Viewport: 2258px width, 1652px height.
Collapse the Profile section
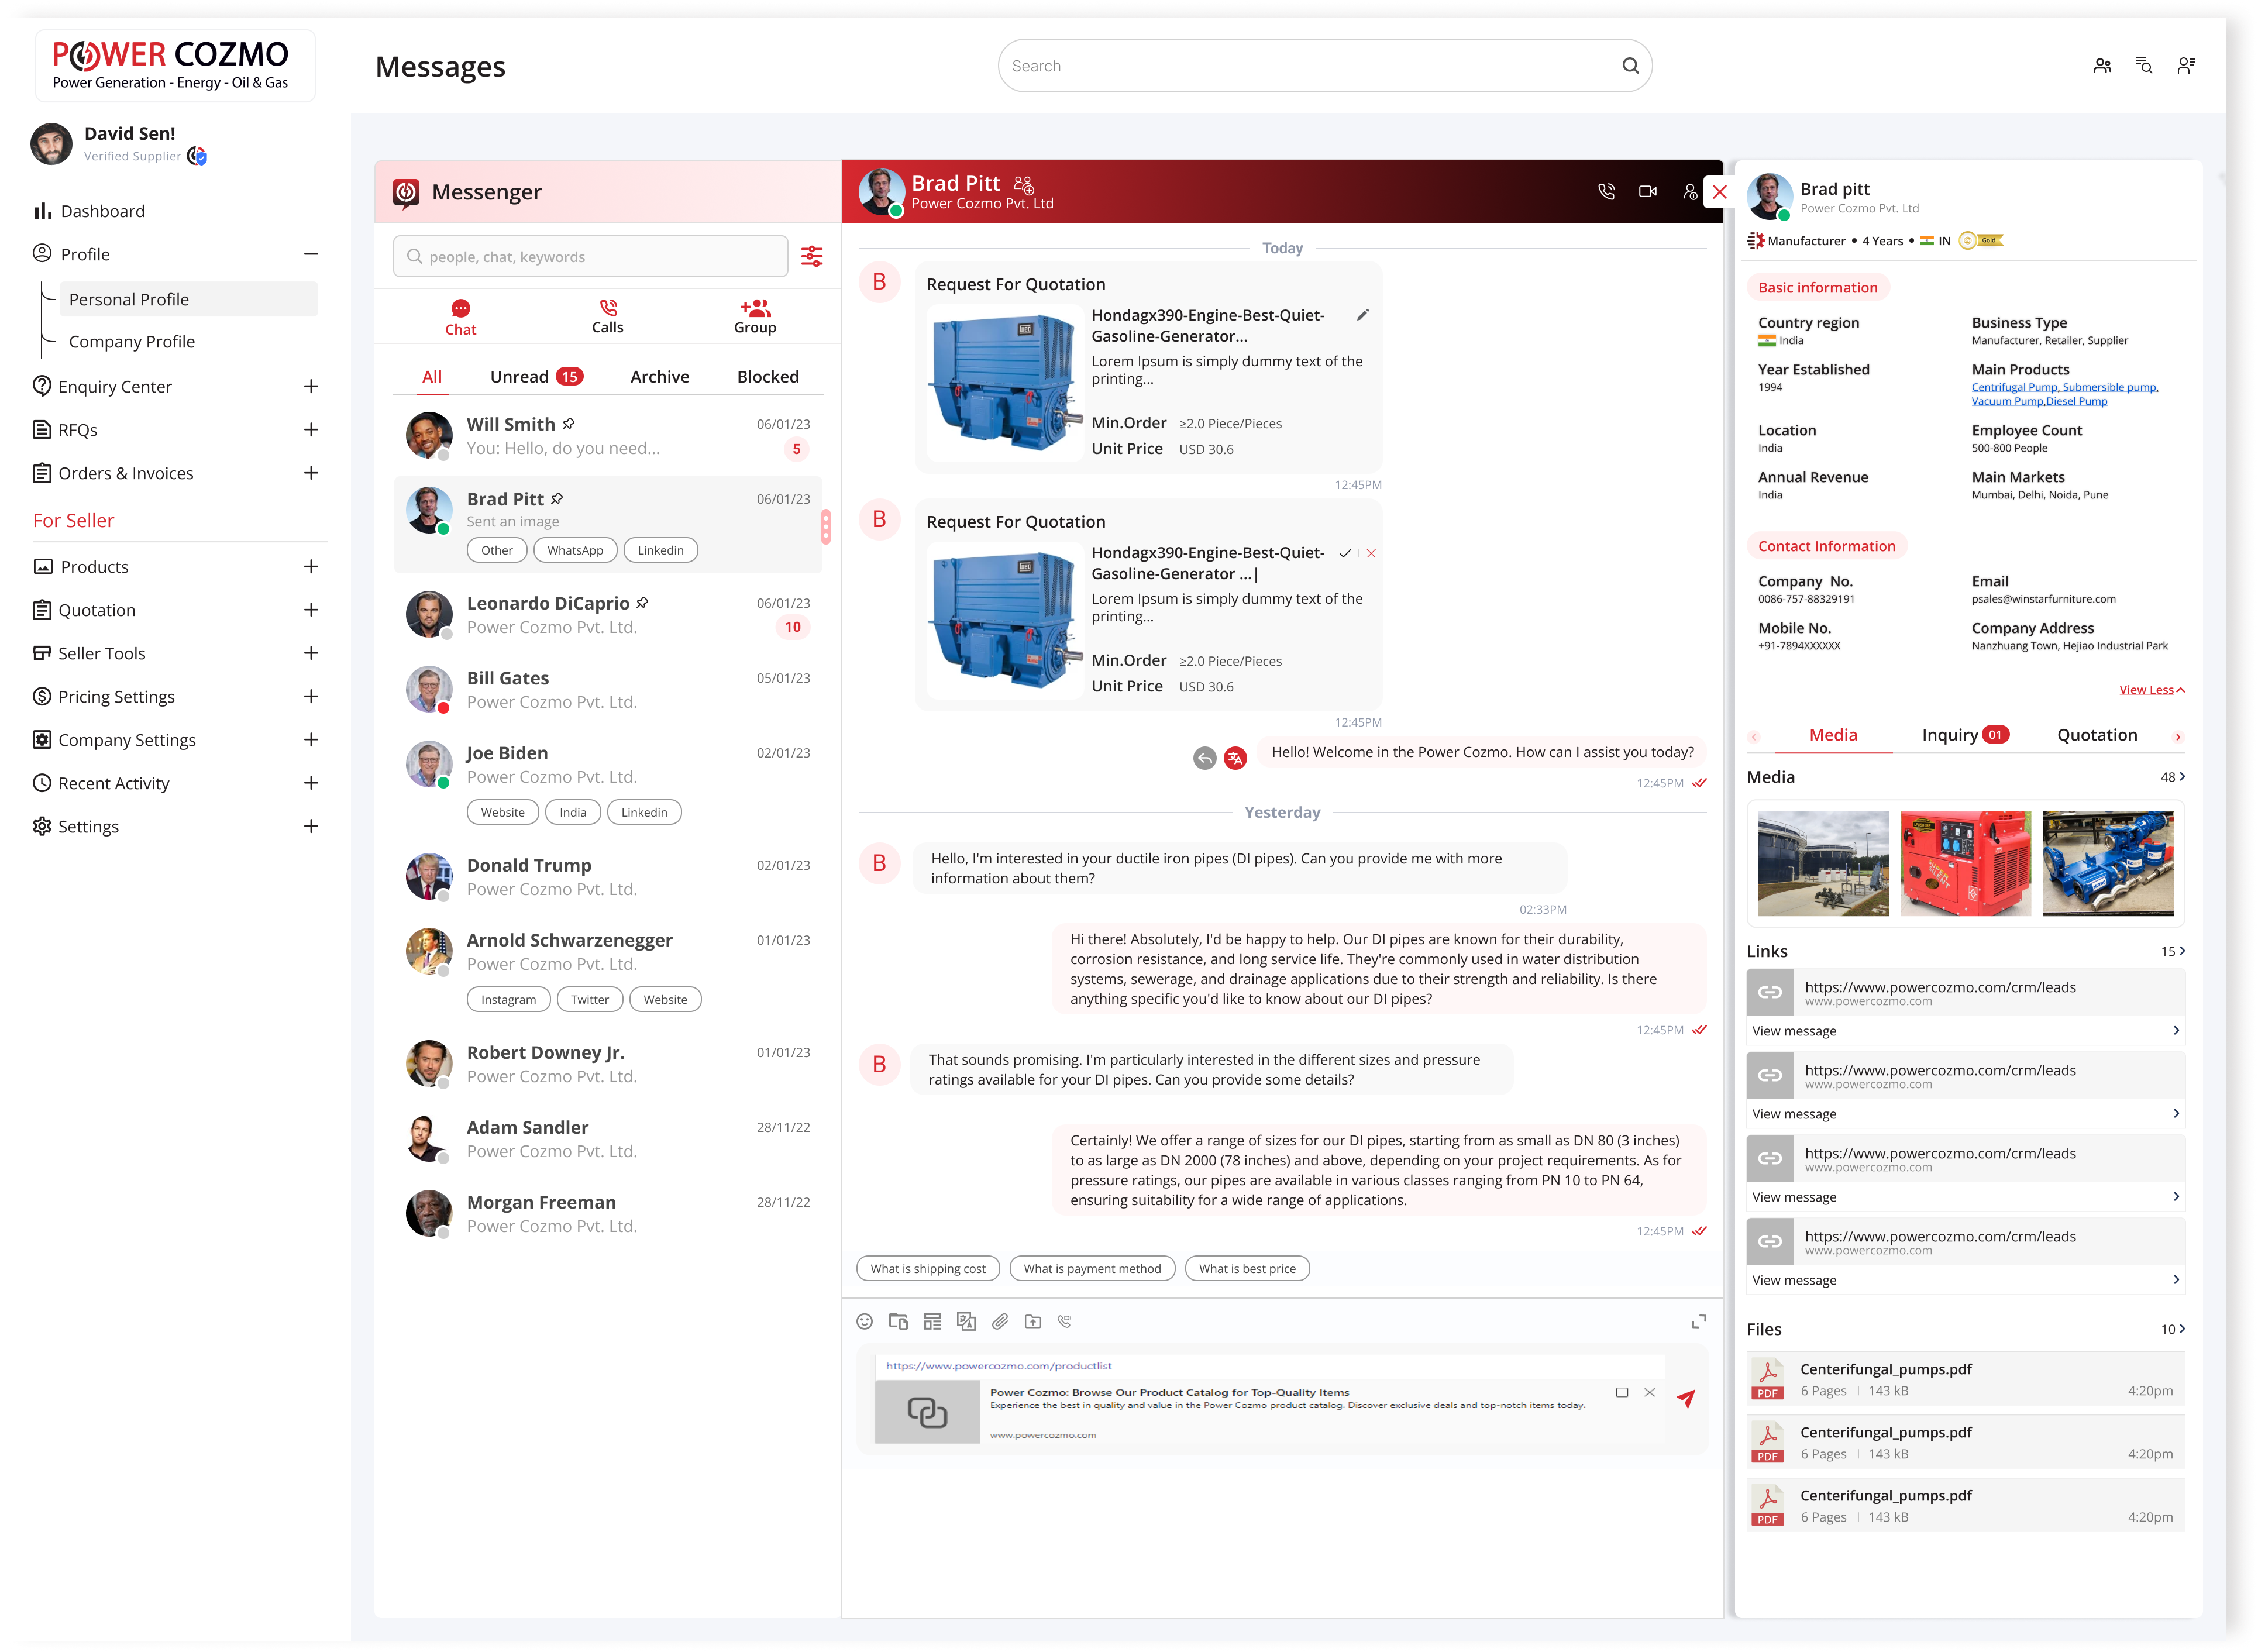(x=311, y=254)
